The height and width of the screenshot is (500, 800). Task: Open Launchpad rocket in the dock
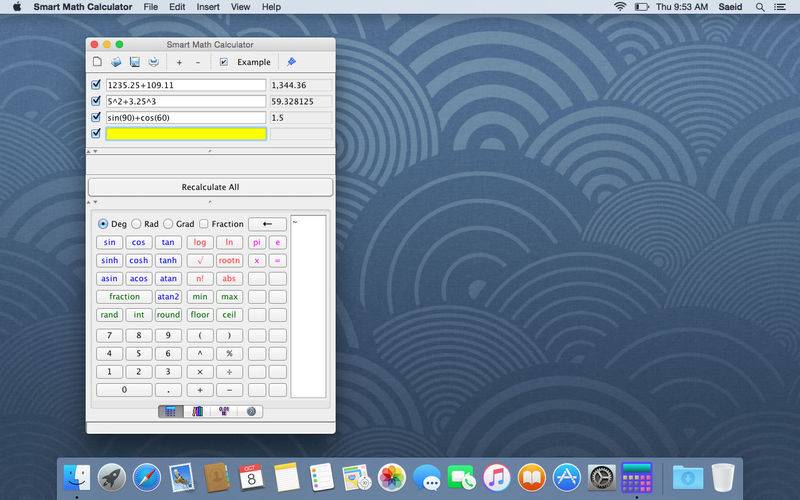[112, 478]
